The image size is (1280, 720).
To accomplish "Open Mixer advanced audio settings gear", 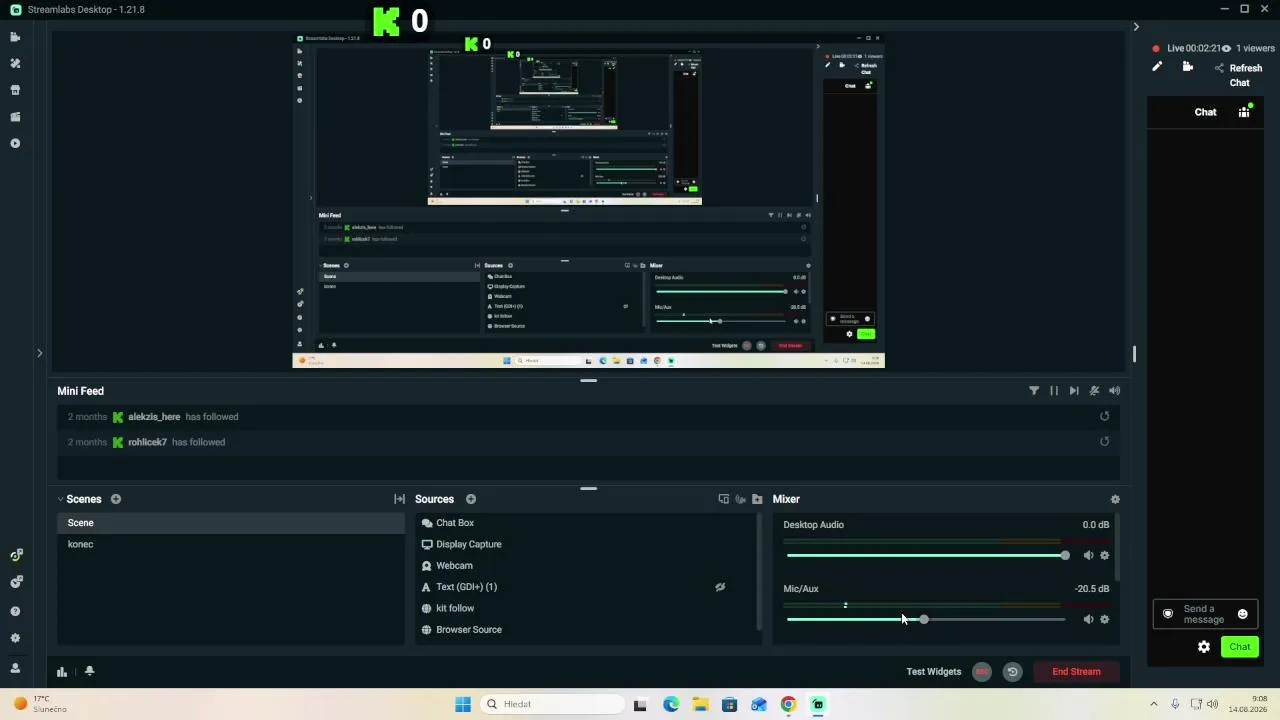I will click(x=1115, y=499).
